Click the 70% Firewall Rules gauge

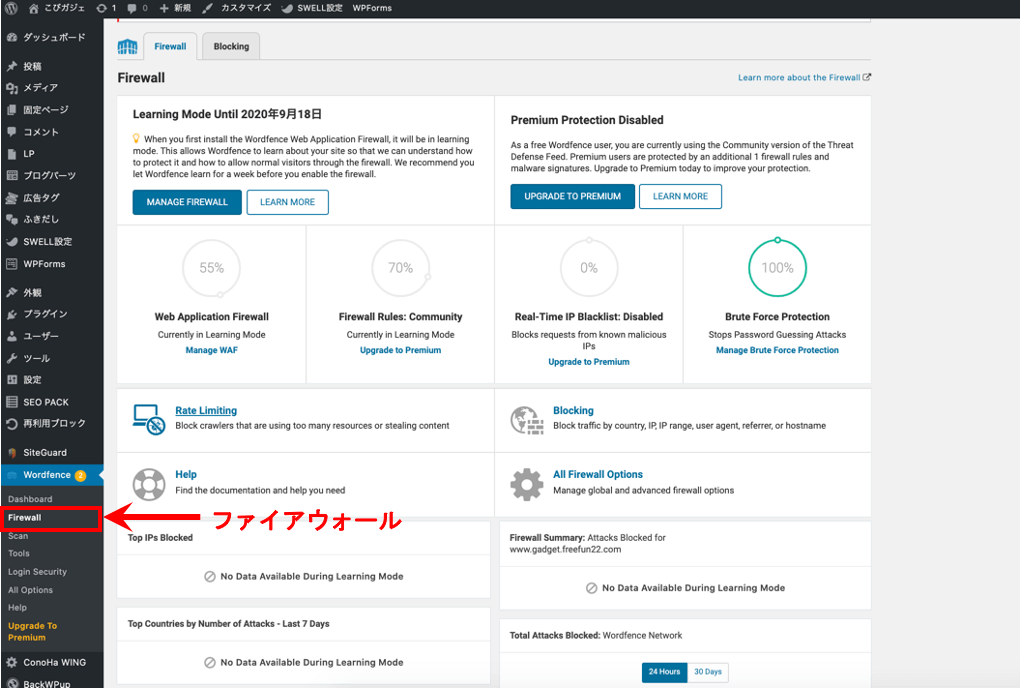tap(401, 268)
